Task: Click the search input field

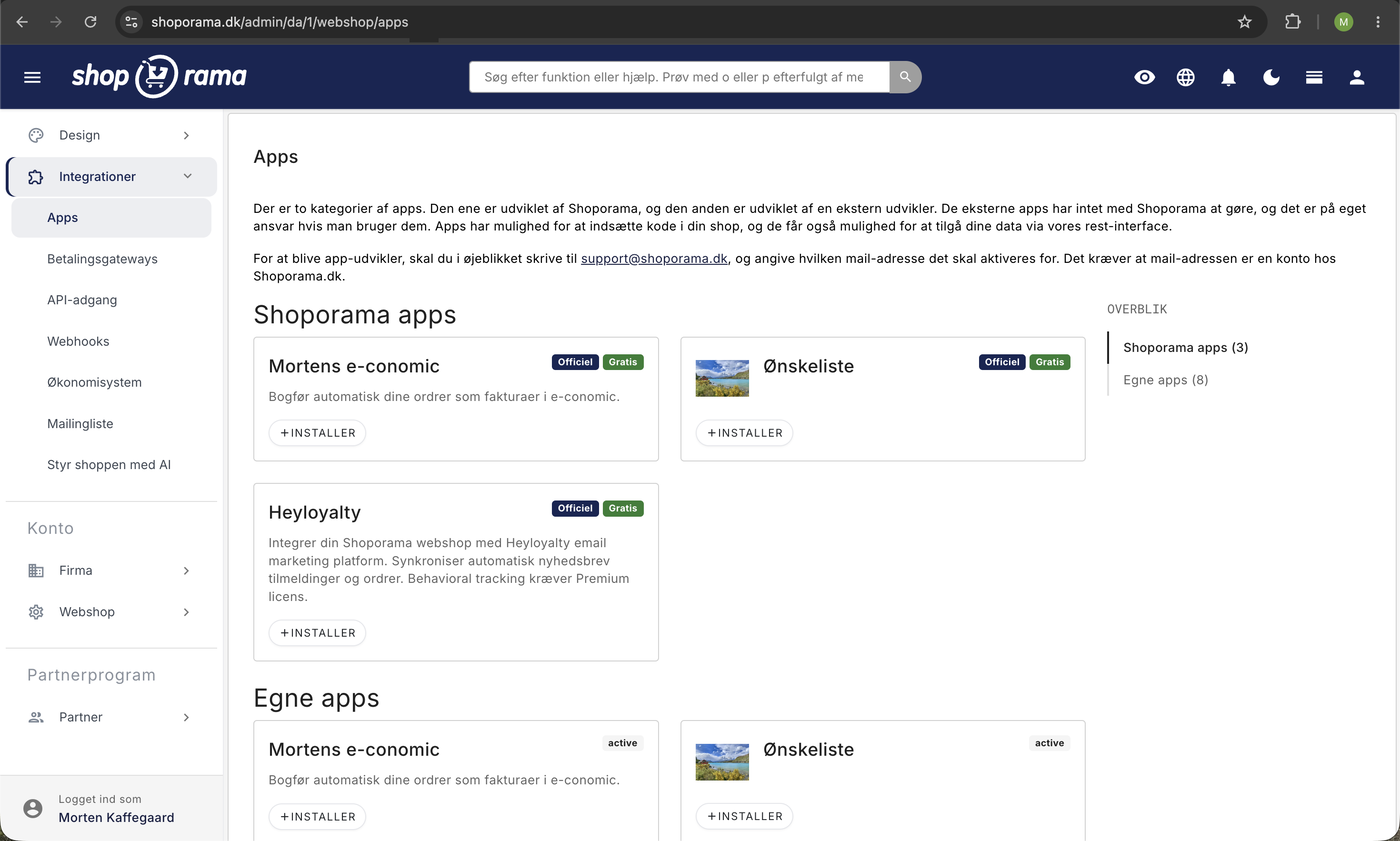Action: point(679,77)
